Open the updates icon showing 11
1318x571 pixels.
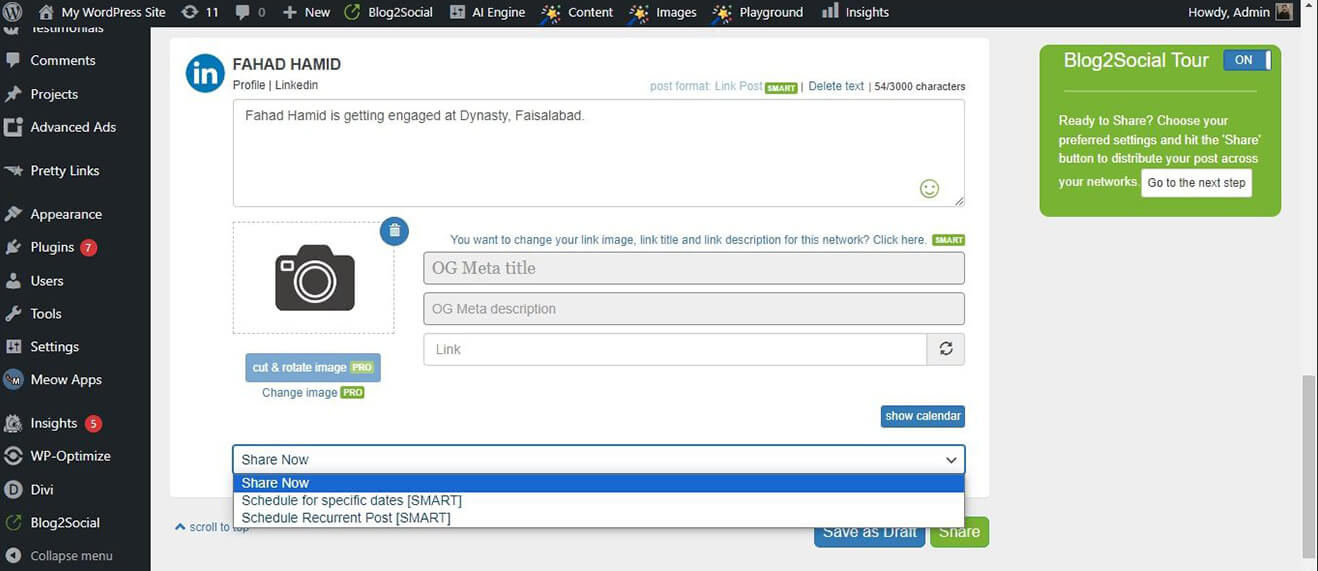click(x=200, y=12)
